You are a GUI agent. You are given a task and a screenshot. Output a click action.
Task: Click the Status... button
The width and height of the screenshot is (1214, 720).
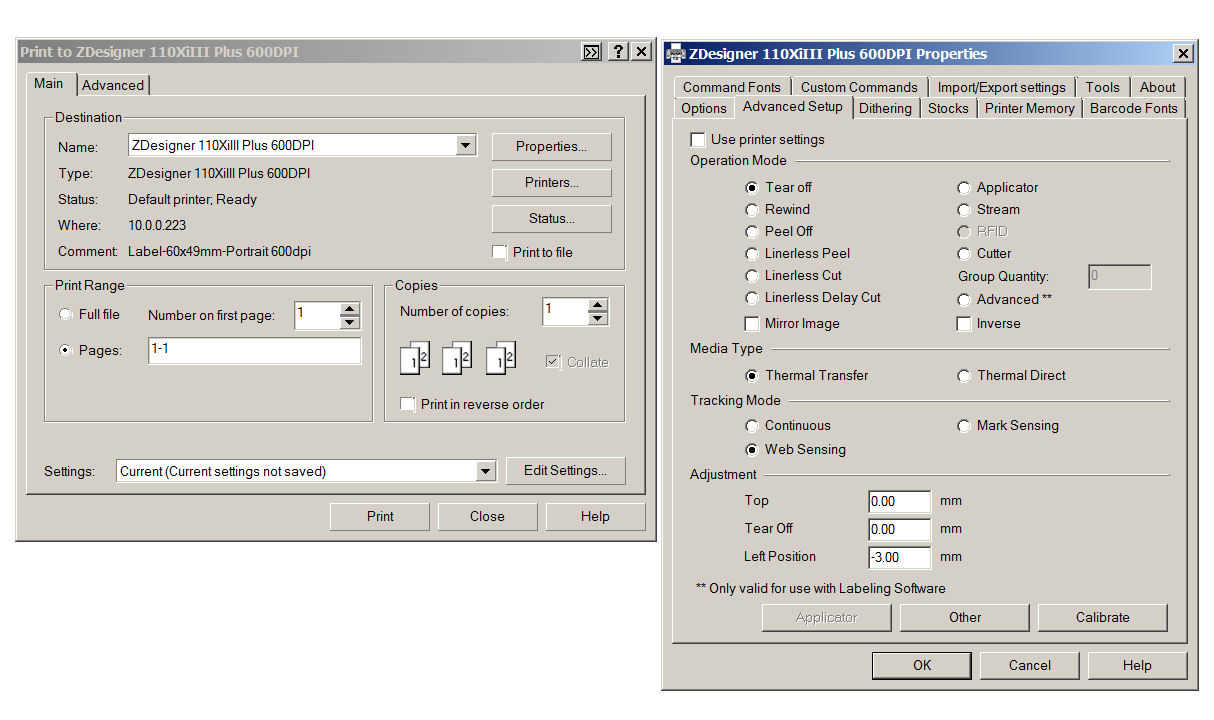pyautogui.click(x=551, y=218)
